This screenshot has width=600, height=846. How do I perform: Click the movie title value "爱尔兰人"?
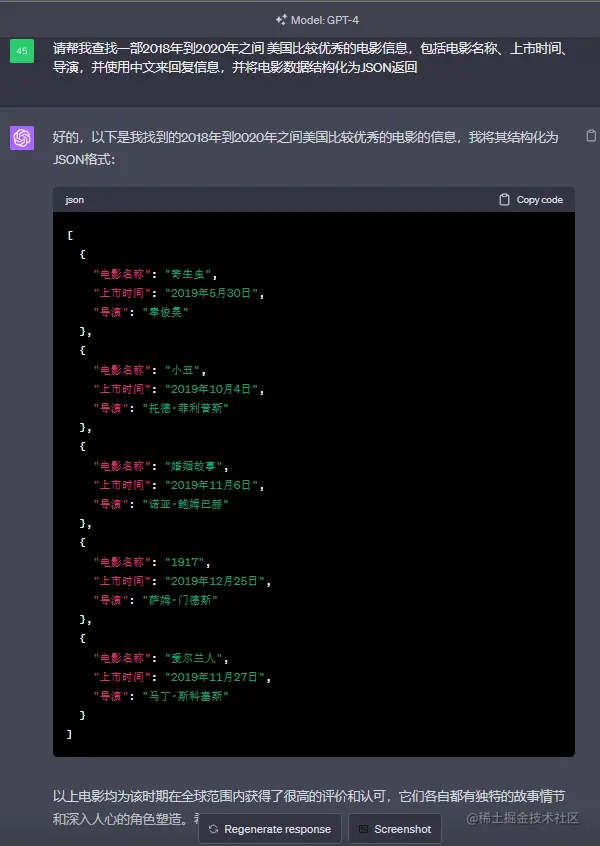194,658
